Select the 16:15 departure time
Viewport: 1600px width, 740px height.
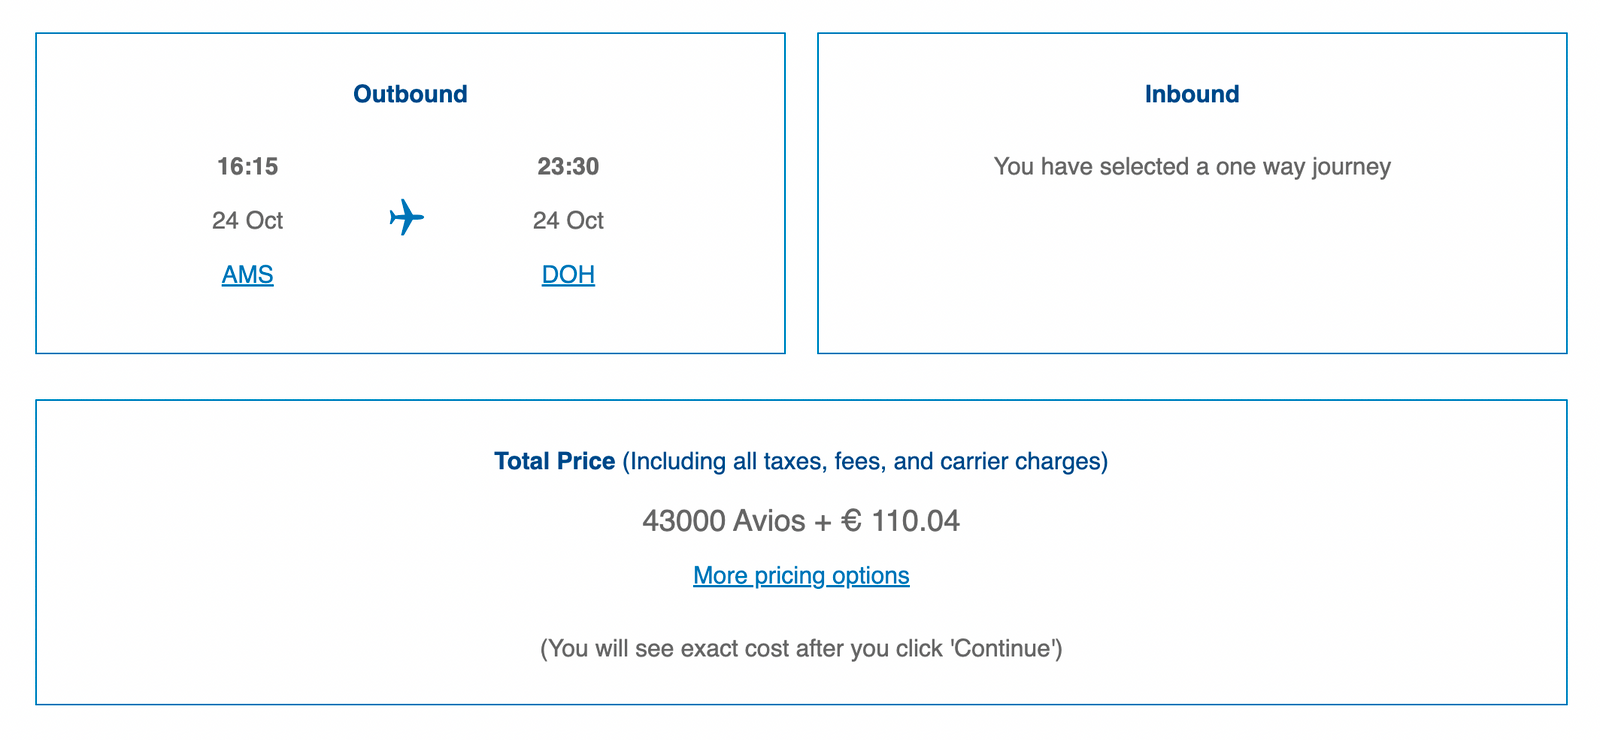click(247, 166)
